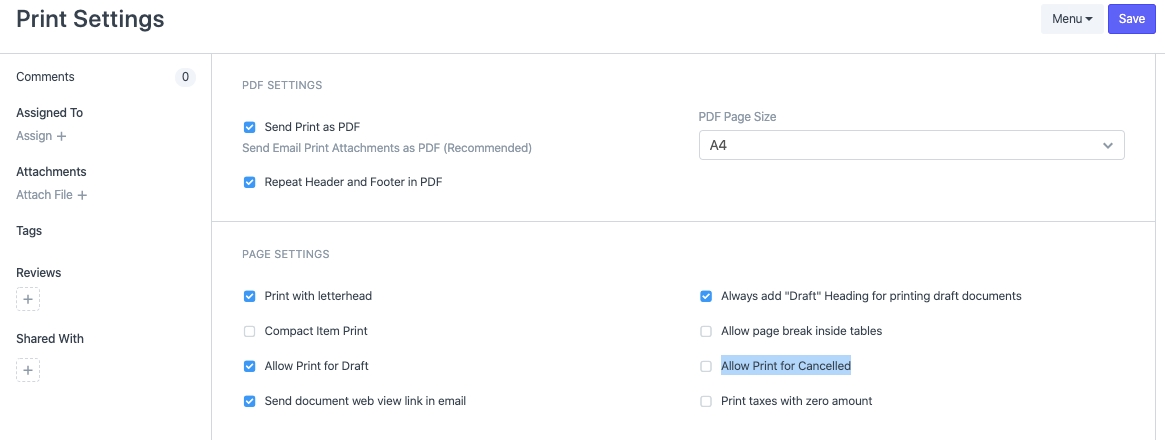Click the plus box under Shared With
Viewport: 1165px width, 440px height.
tap(28, 370)
